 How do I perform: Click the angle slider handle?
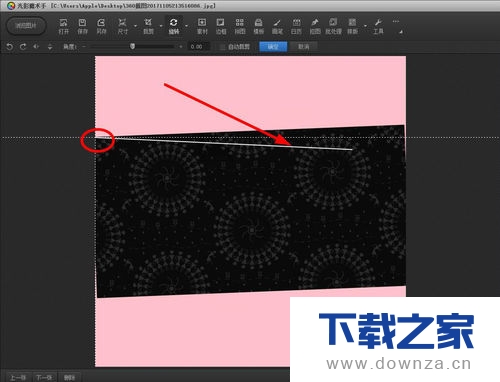pos(132,46)
